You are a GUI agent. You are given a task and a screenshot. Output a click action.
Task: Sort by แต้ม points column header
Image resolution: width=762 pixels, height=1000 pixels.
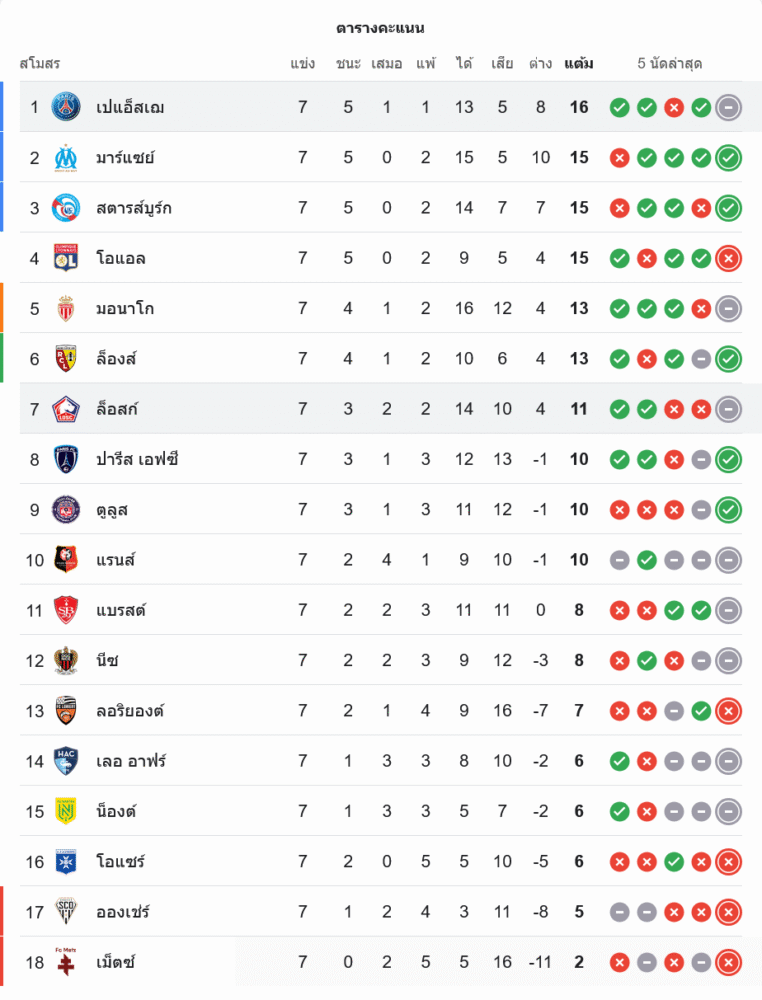click(579, 64)
